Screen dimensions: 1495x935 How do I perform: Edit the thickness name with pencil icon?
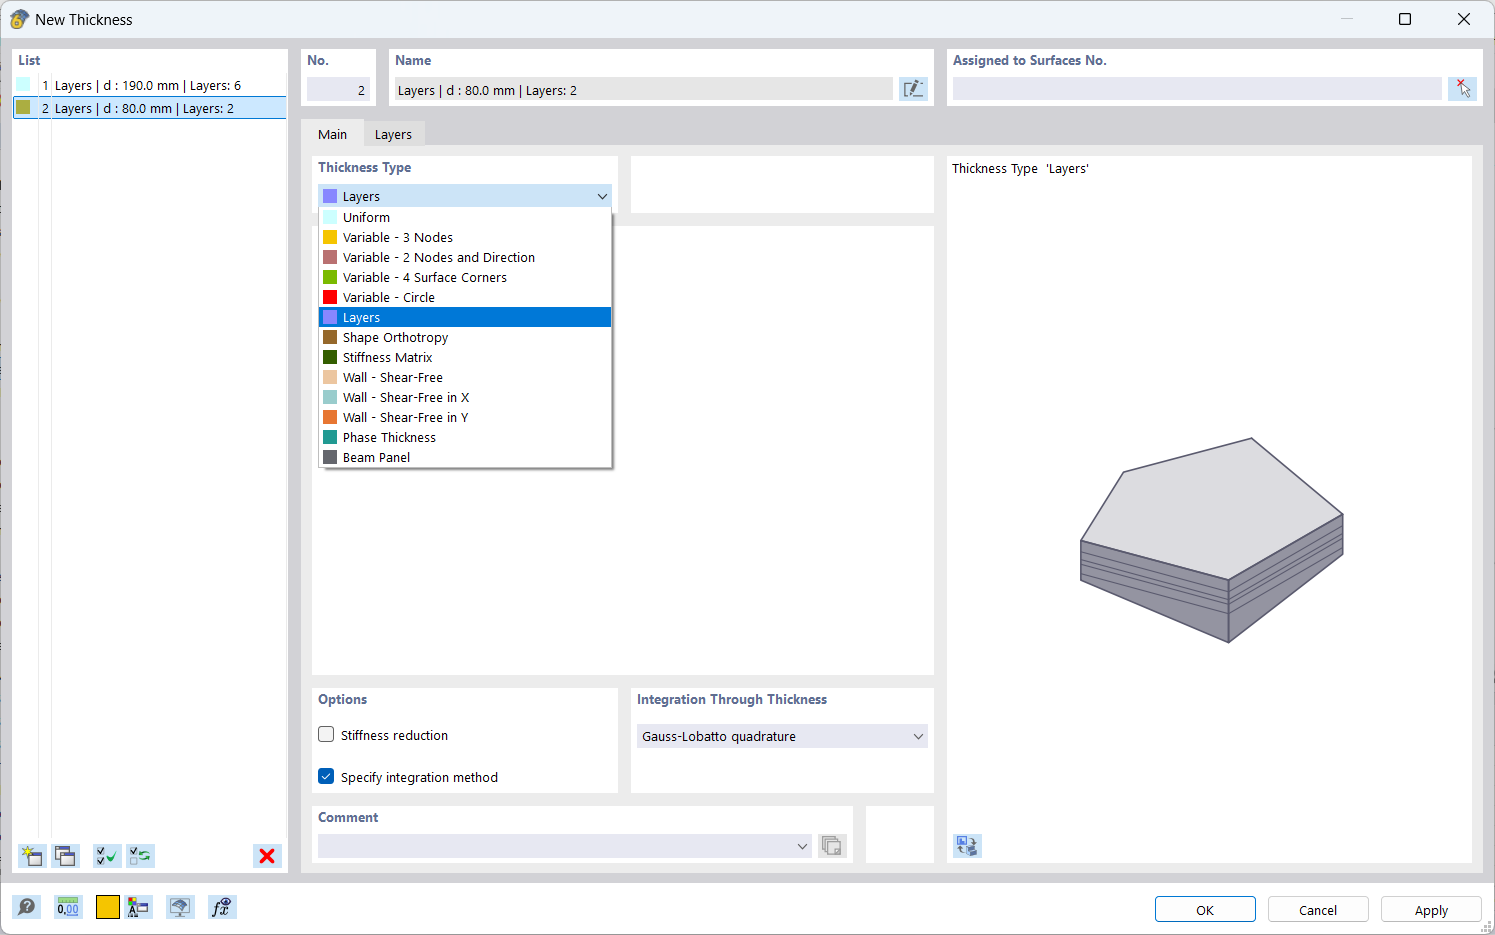(913, 89)
